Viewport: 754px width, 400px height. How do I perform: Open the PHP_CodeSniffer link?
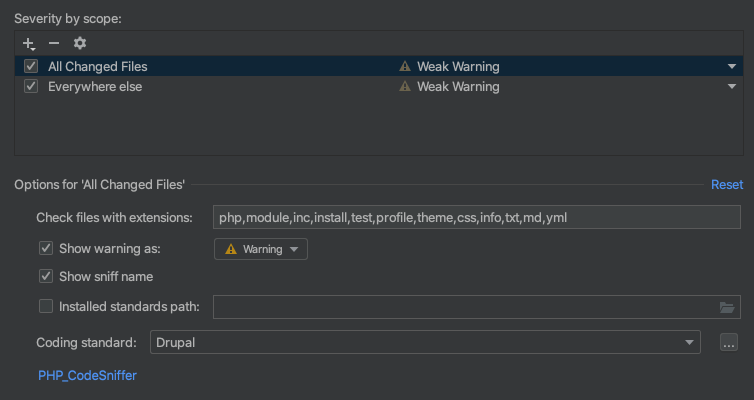pyautogui.click(x=87, y=376)
